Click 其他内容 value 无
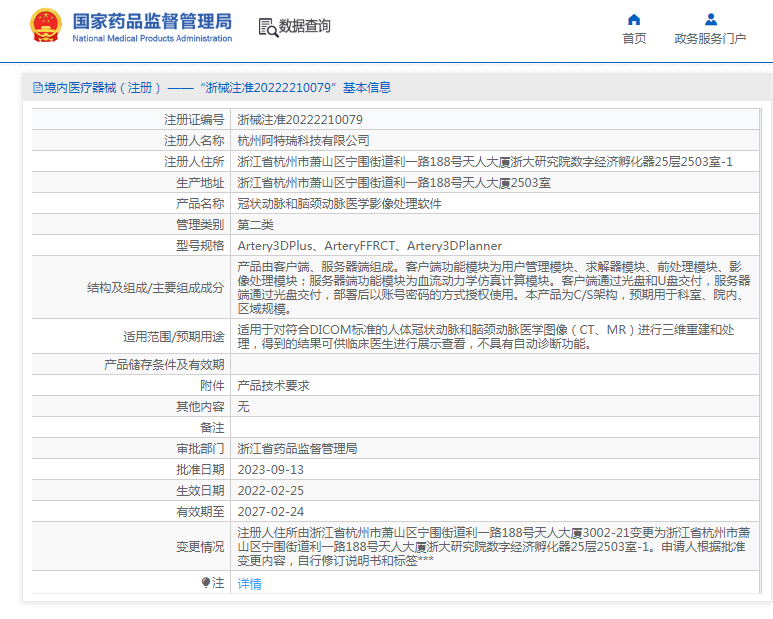Image resolution: width=773 pixels, height=619 pixels. [244, 407]
